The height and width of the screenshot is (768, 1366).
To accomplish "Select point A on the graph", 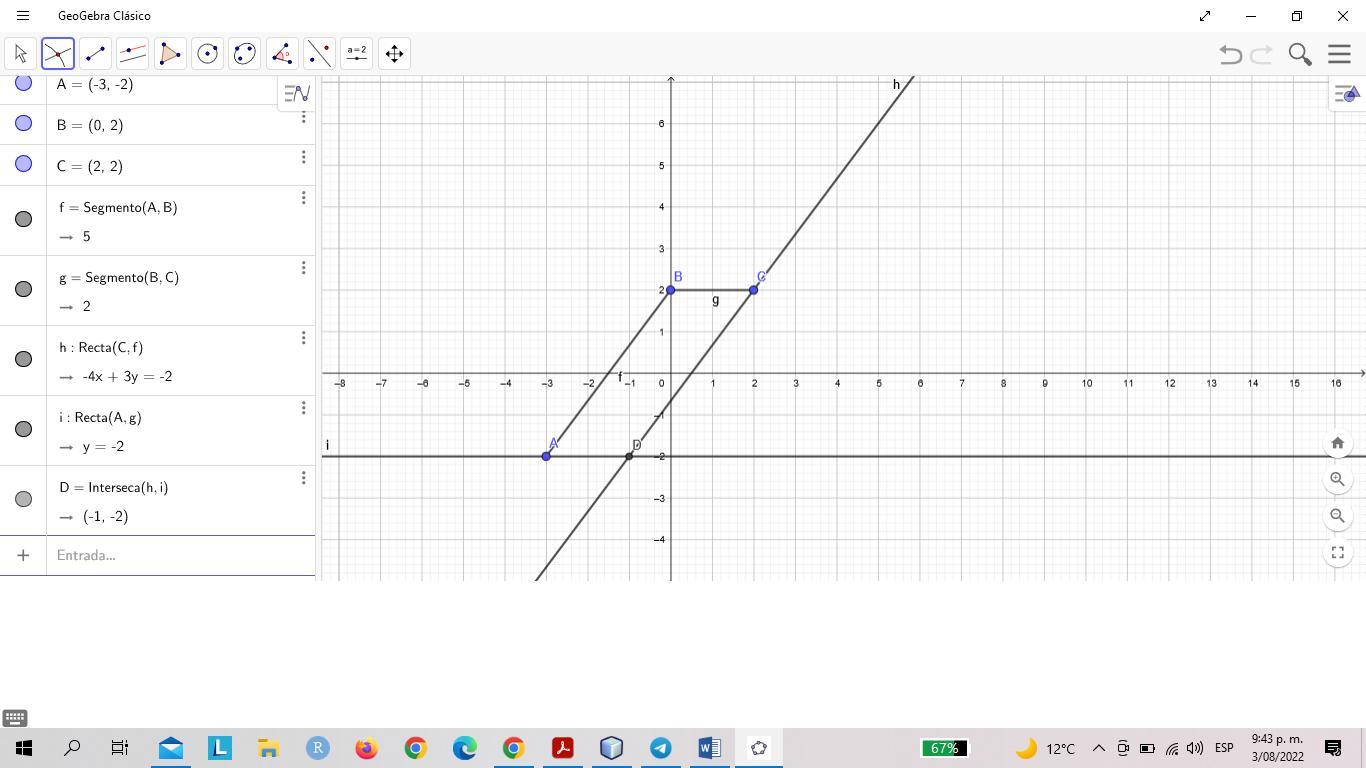I will click(546, 456).
